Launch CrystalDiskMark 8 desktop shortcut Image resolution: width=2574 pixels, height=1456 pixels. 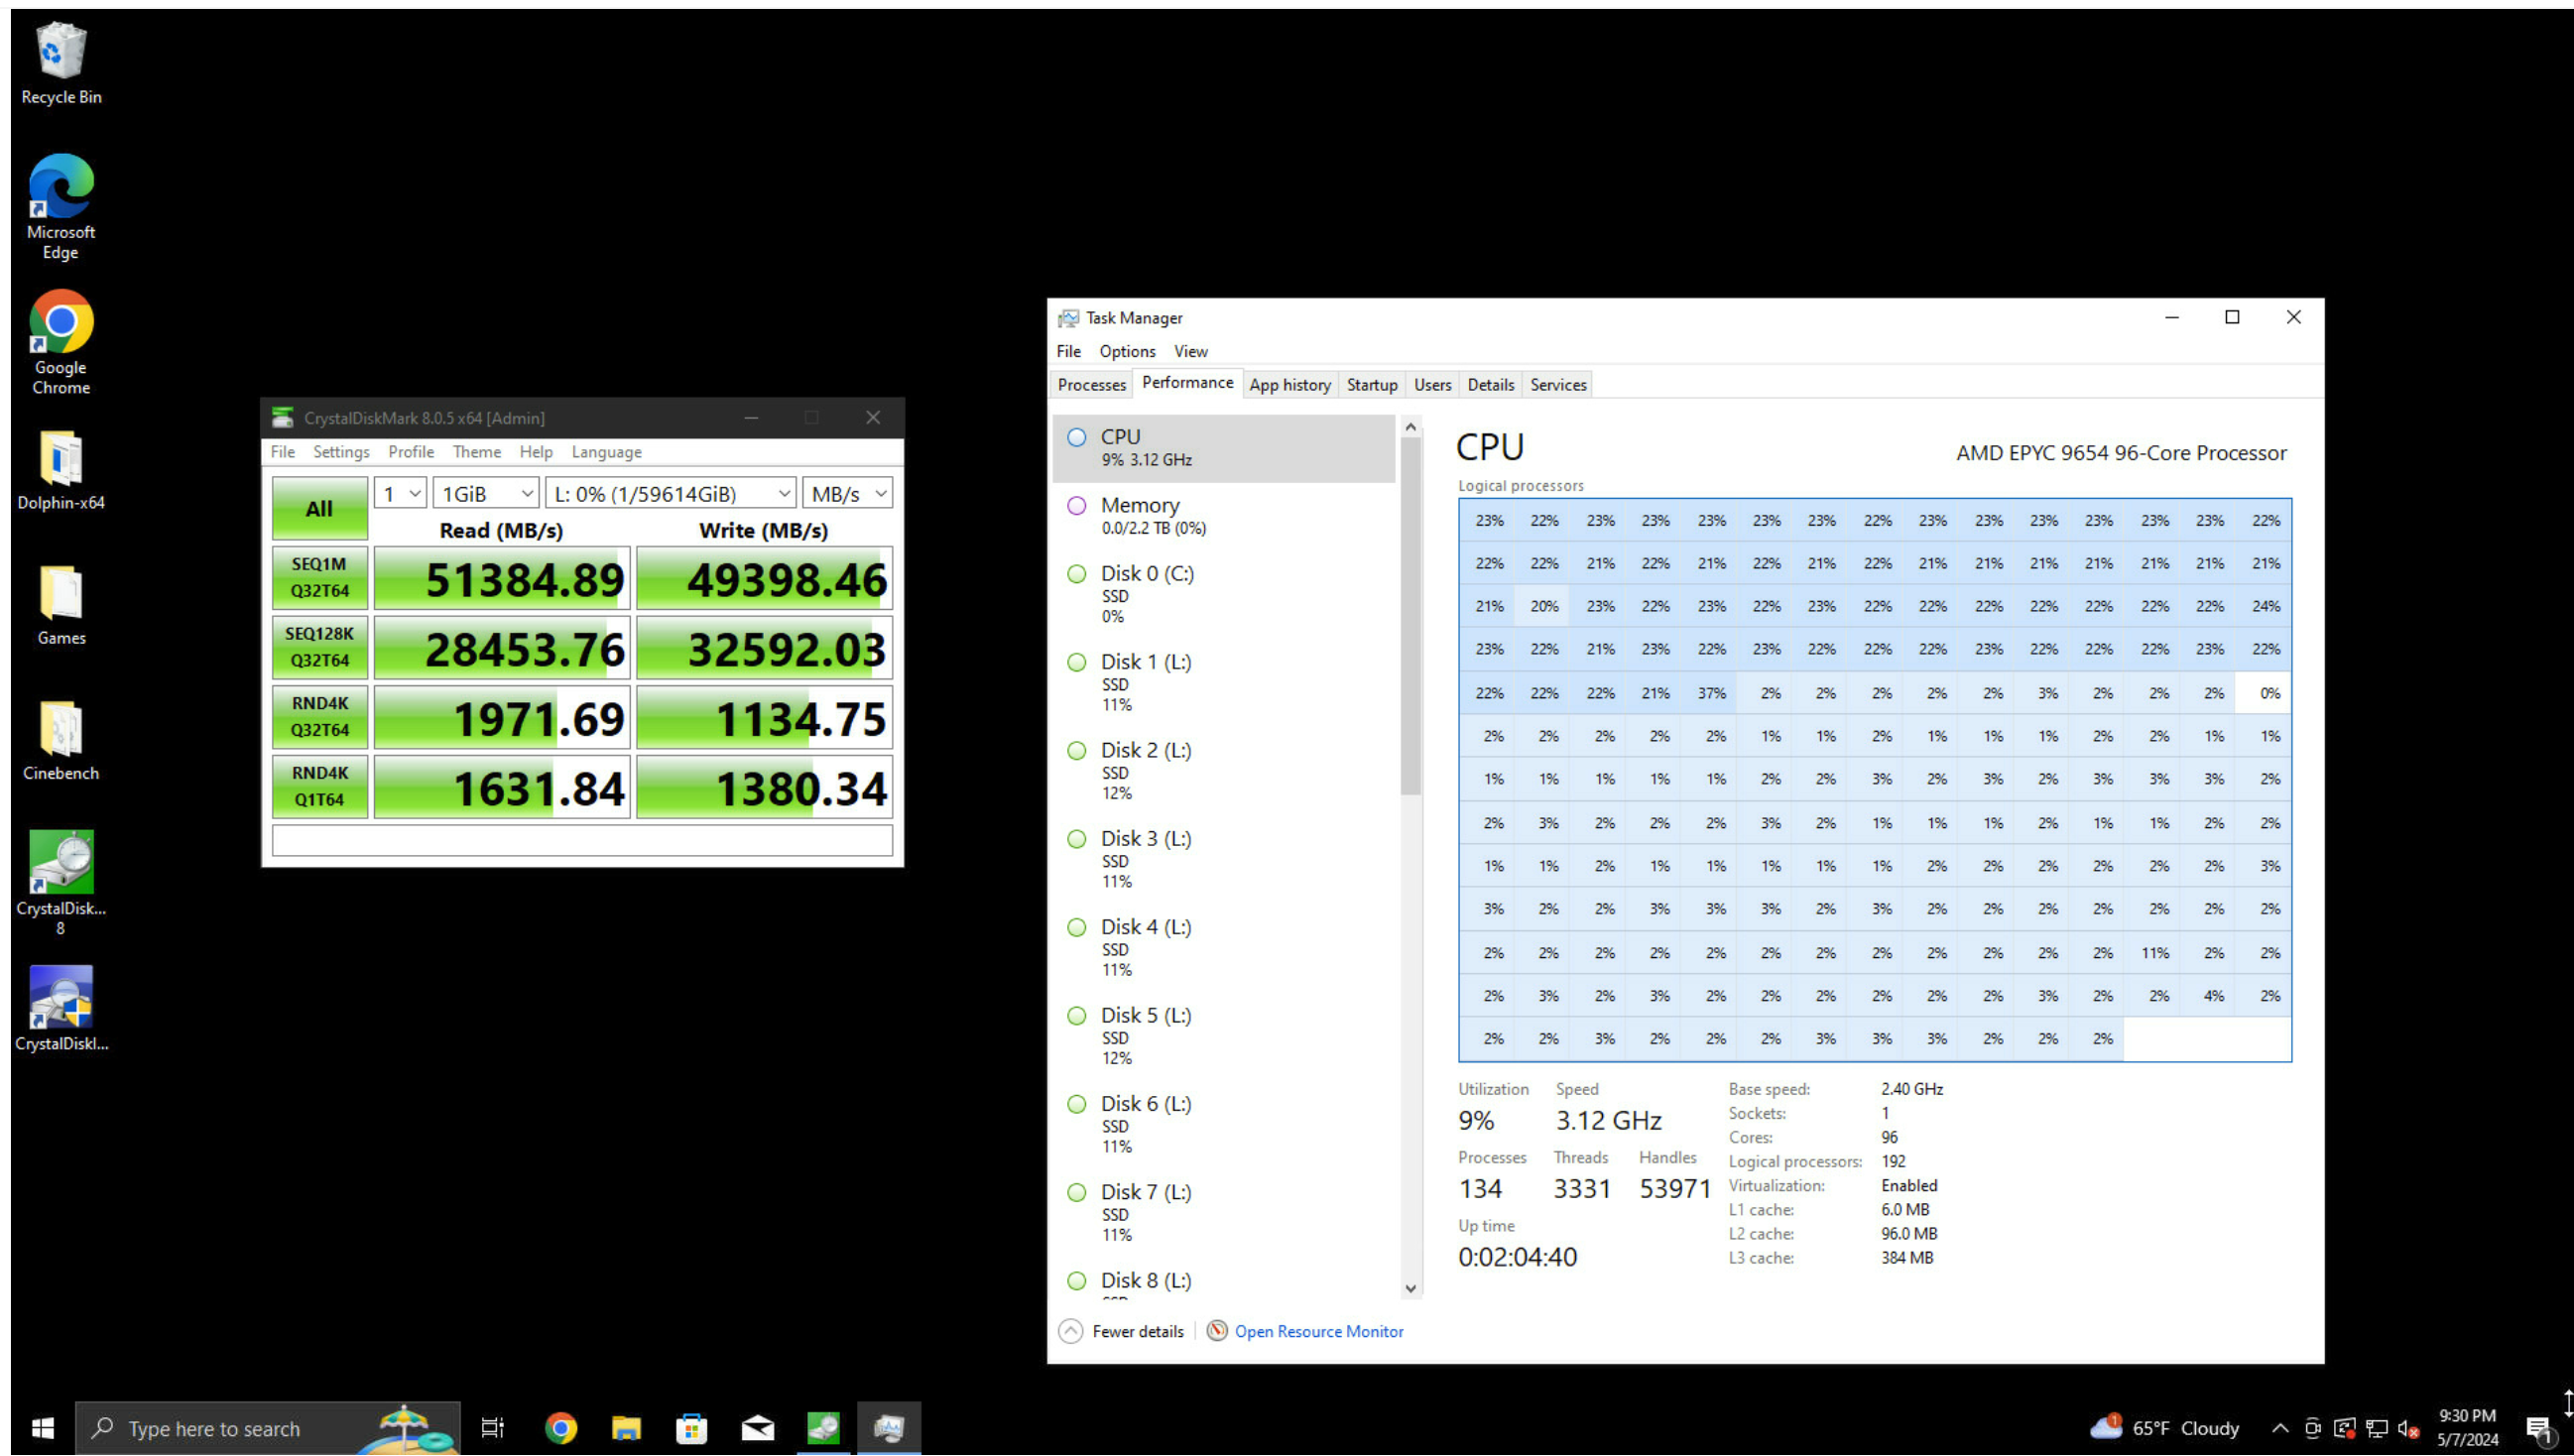(x=61, y=883)
